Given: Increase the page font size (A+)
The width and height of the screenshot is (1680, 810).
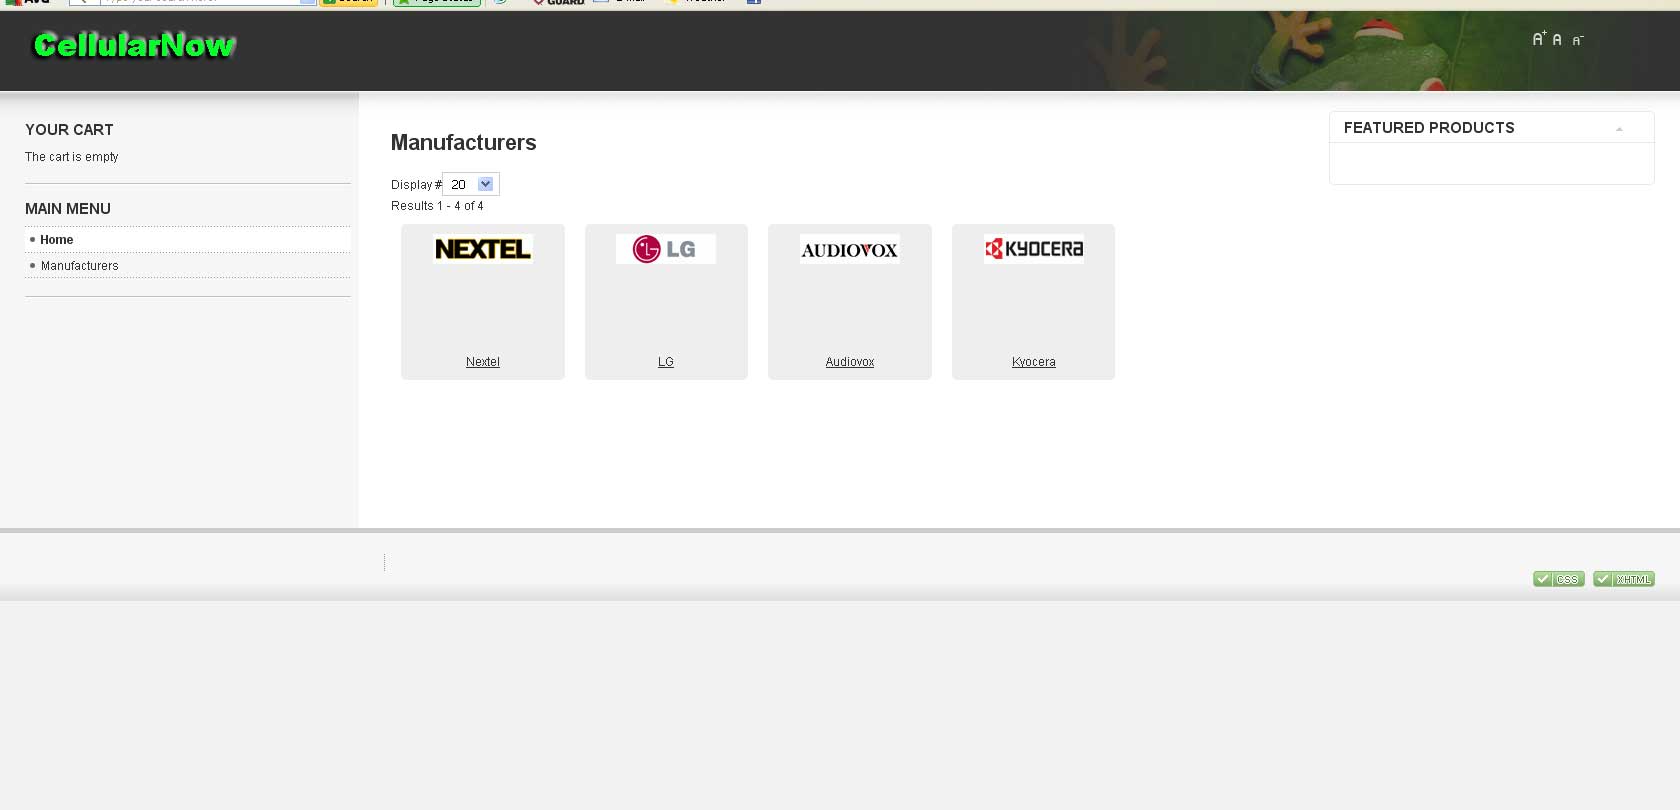Looking at the screenshot, I should [x=1539, y=39].
